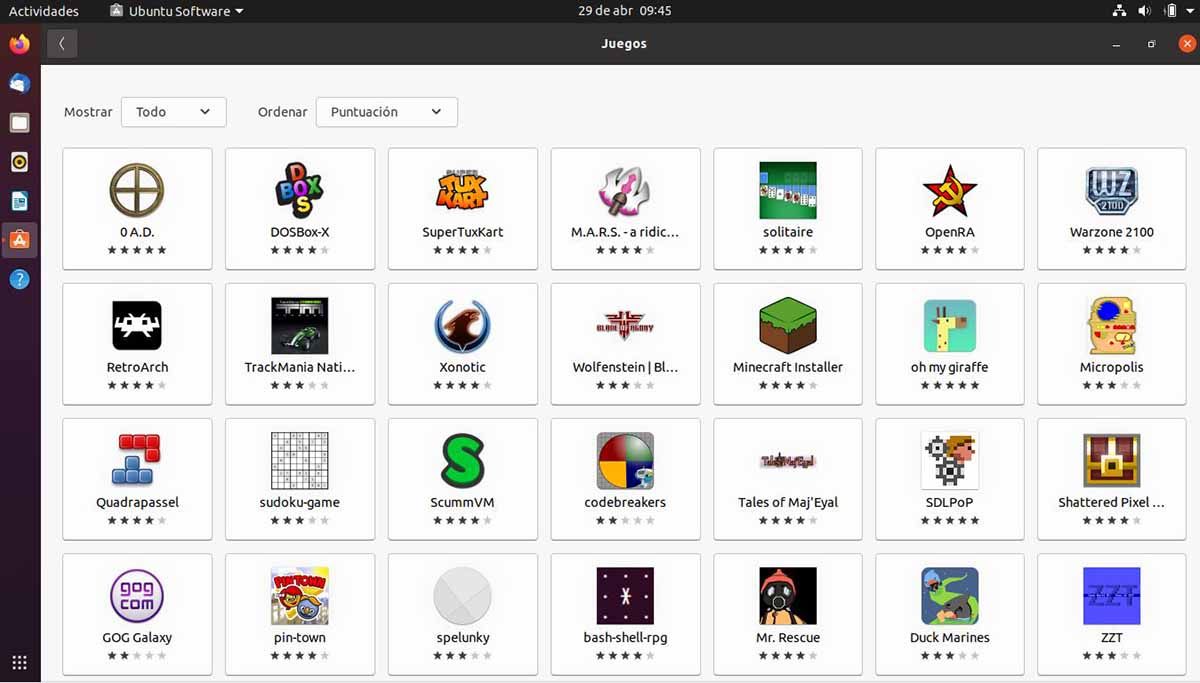Click the solitaire card game icon
This screenshot has height=683, width=1200.
[788, 190]
